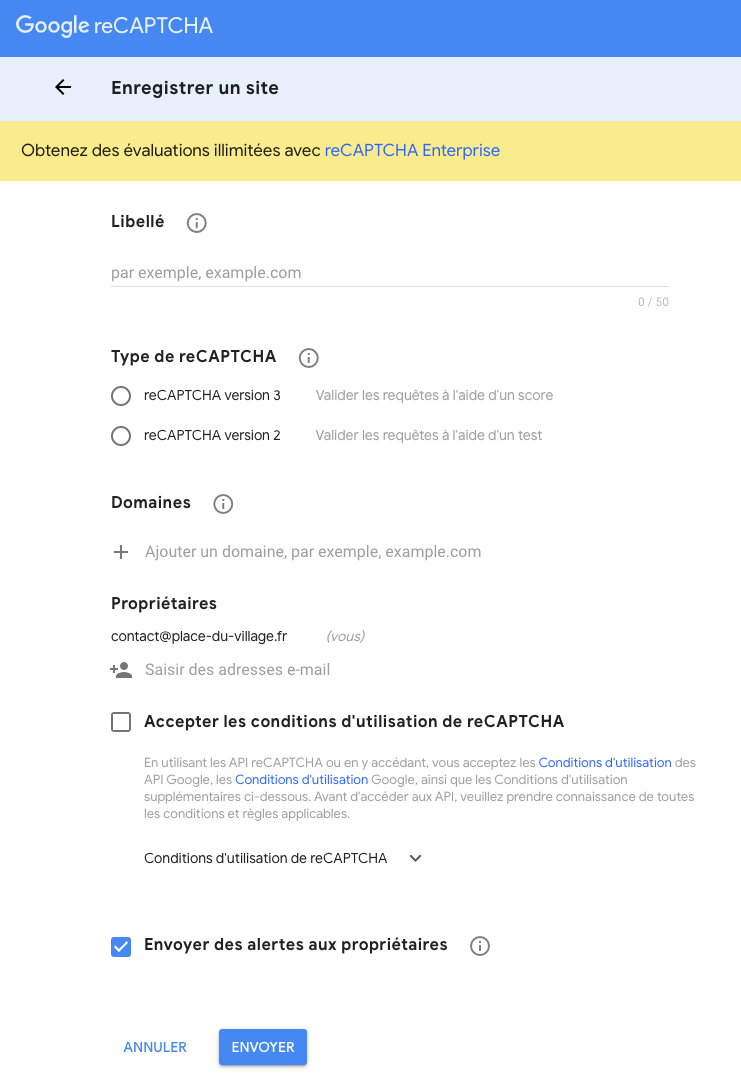Check Accepter les conditions d'utilisation checkbox
Viewport: 741px width, 1083px height.
click(x=121, y=722)
